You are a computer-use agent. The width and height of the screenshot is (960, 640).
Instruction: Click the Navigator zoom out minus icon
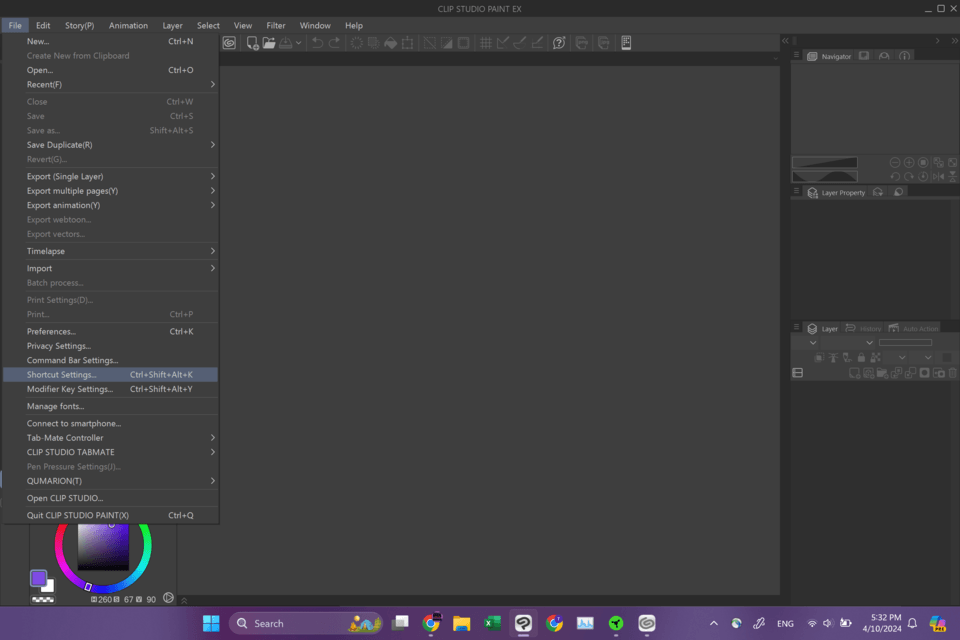click(894, 162)
